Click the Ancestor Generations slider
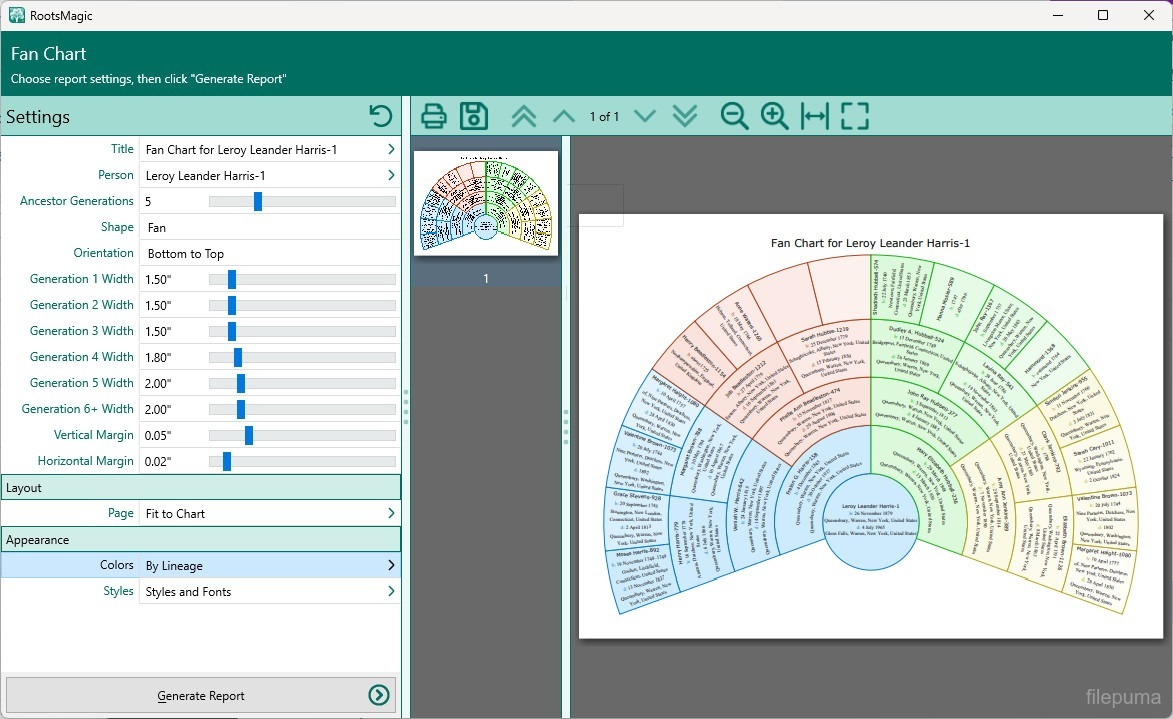Image resolution: width=1173 pixels, height=719 pixels. click(258, 201)
